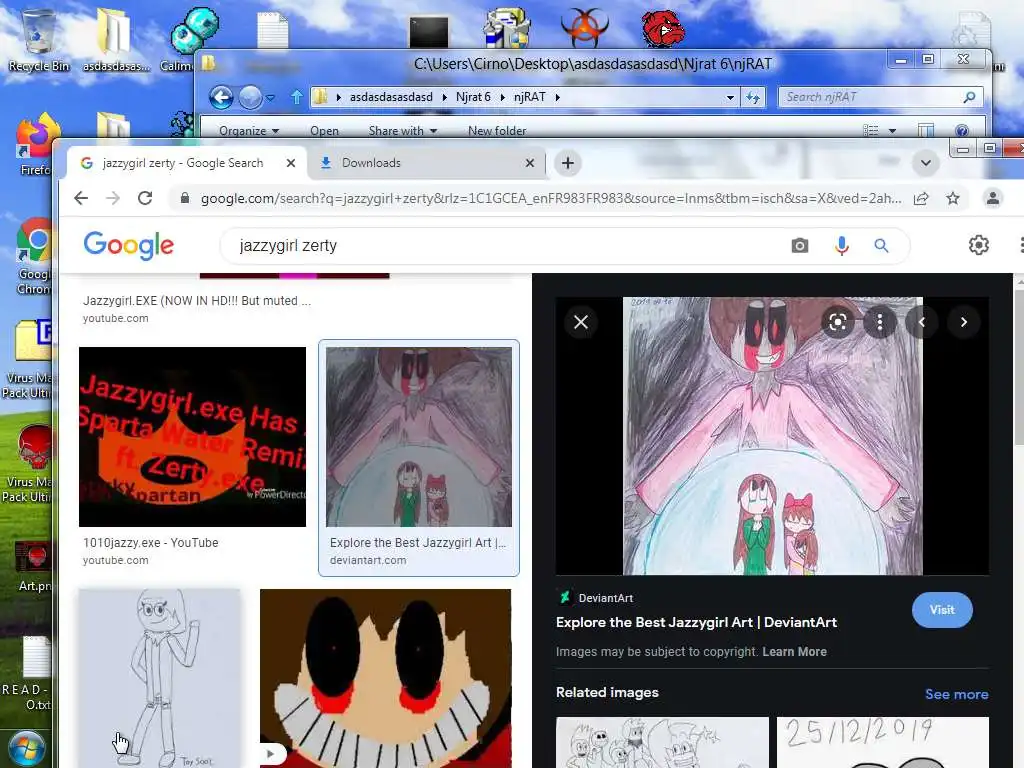Click the Google logo
This screenshot has width=1024, height=768.
click(129, 246)
